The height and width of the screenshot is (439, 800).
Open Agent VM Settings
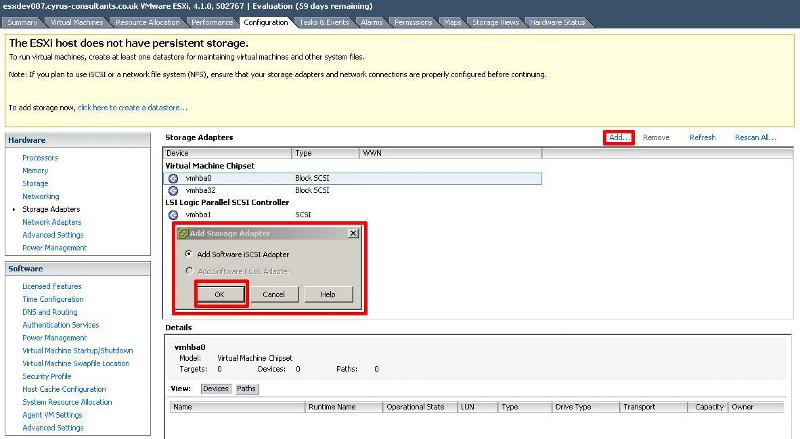[x=52, y=415]
